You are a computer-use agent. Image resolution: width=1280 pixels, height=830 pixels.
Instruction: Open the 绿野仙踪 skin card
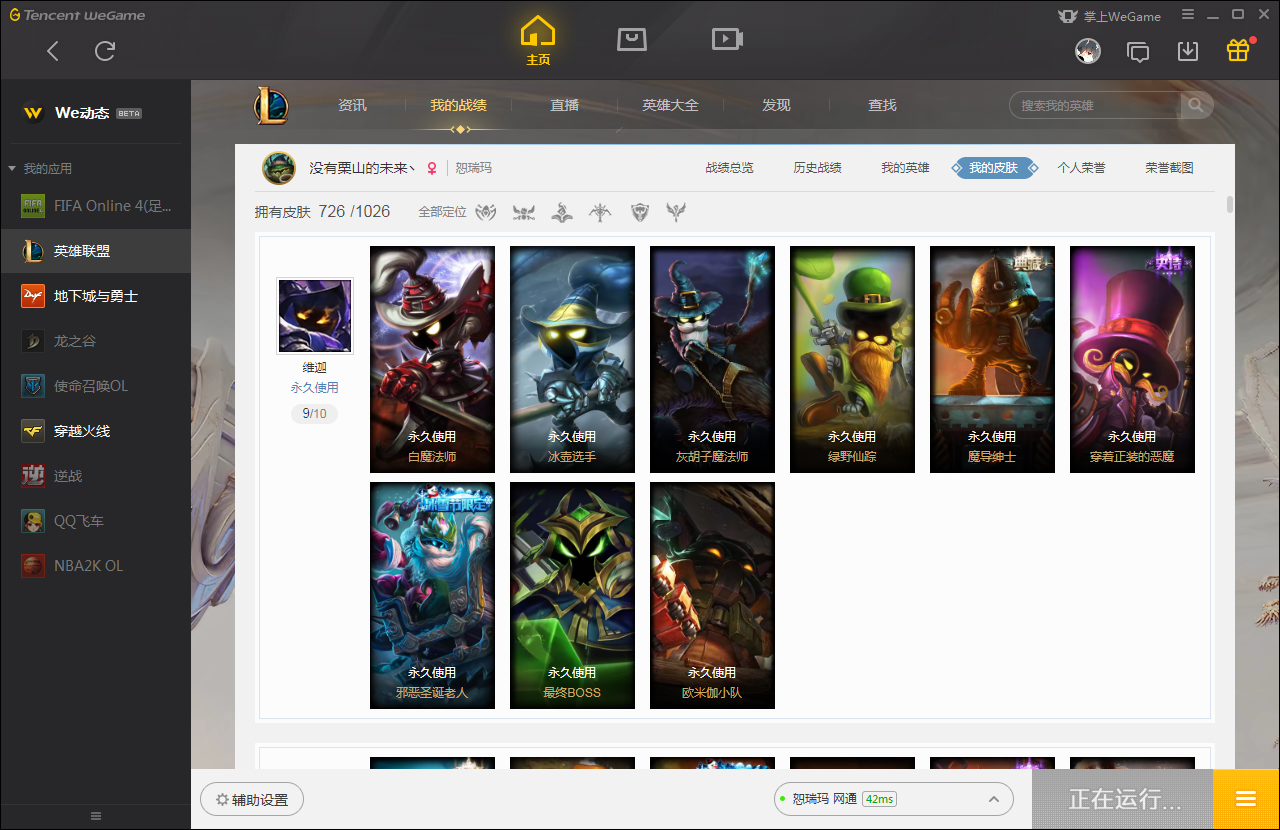852,359
